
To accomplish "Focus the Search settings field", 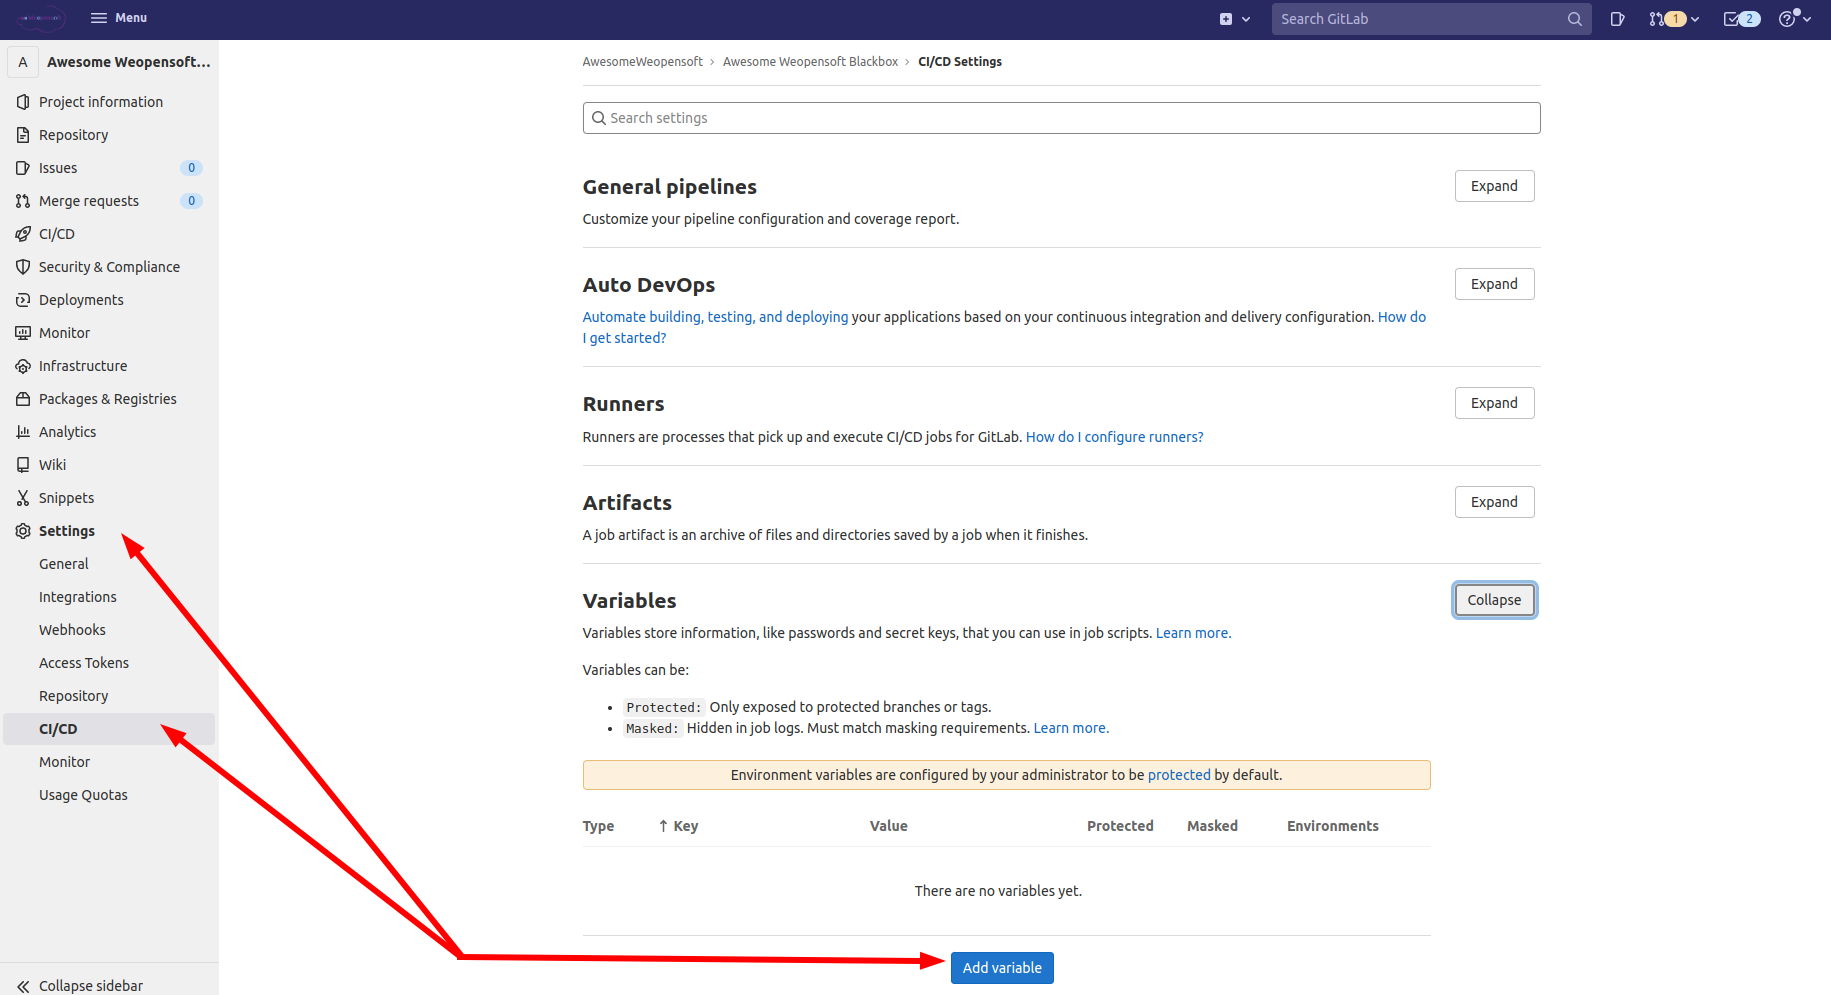I will pyautogui.click(x=1061, y=118).
